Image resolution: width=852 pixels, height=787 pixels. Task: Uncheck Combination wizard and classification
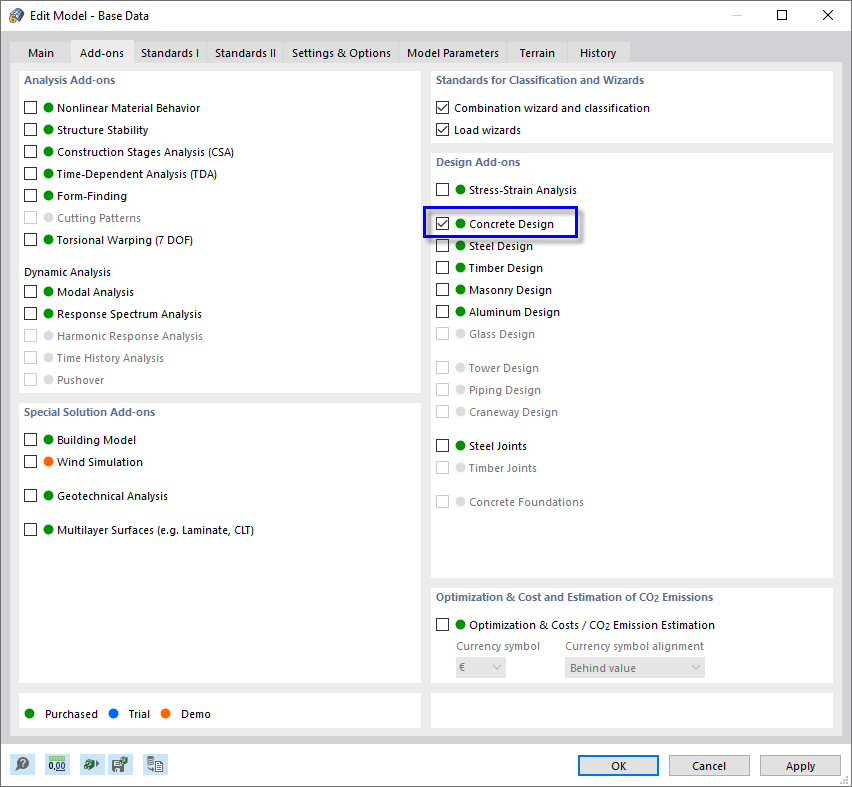click(442, 108)
